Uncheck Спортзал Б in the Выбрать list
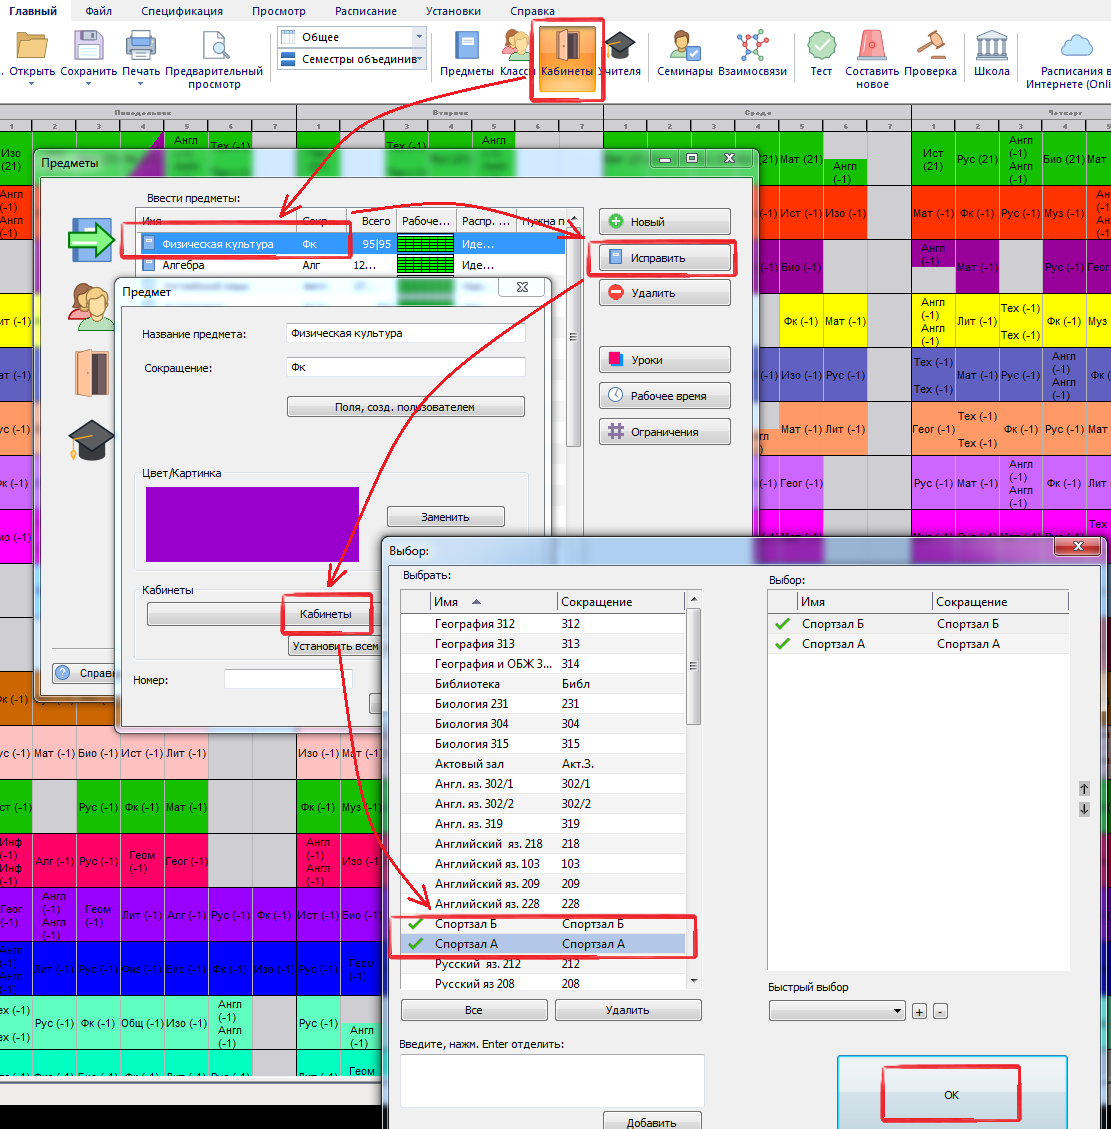 pos(415,924)
